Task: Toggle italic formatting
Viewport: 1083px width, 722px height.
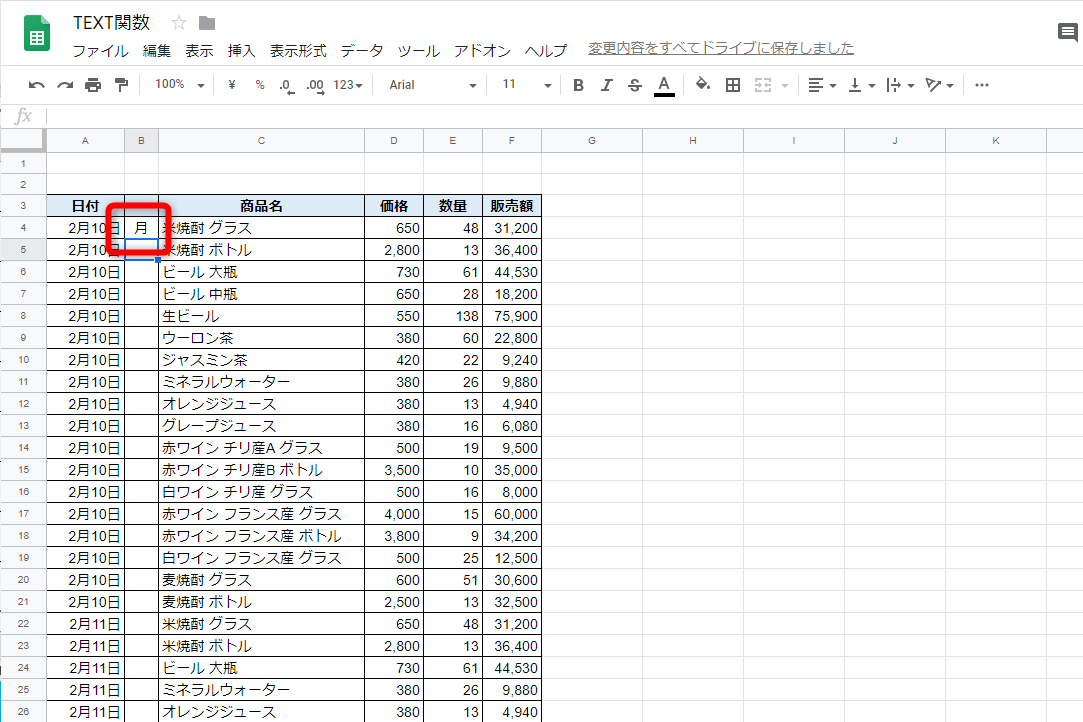Action: click(x=605, y=85)
